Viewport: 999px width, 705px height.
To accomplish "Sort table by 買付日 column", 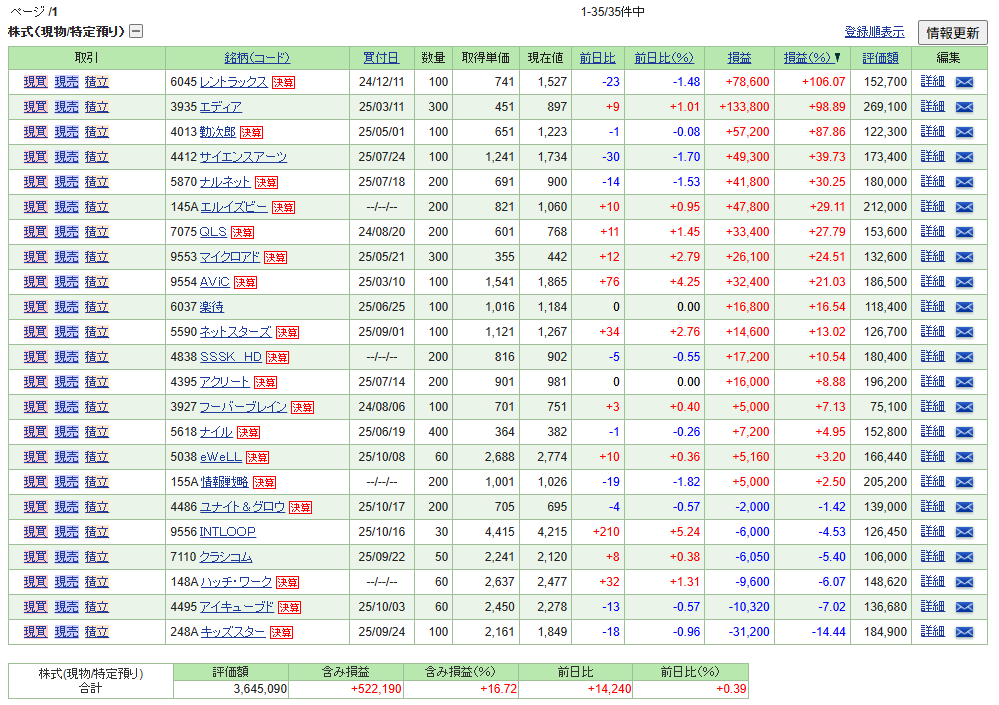I will pyautogui.click(x=380, y=58).
